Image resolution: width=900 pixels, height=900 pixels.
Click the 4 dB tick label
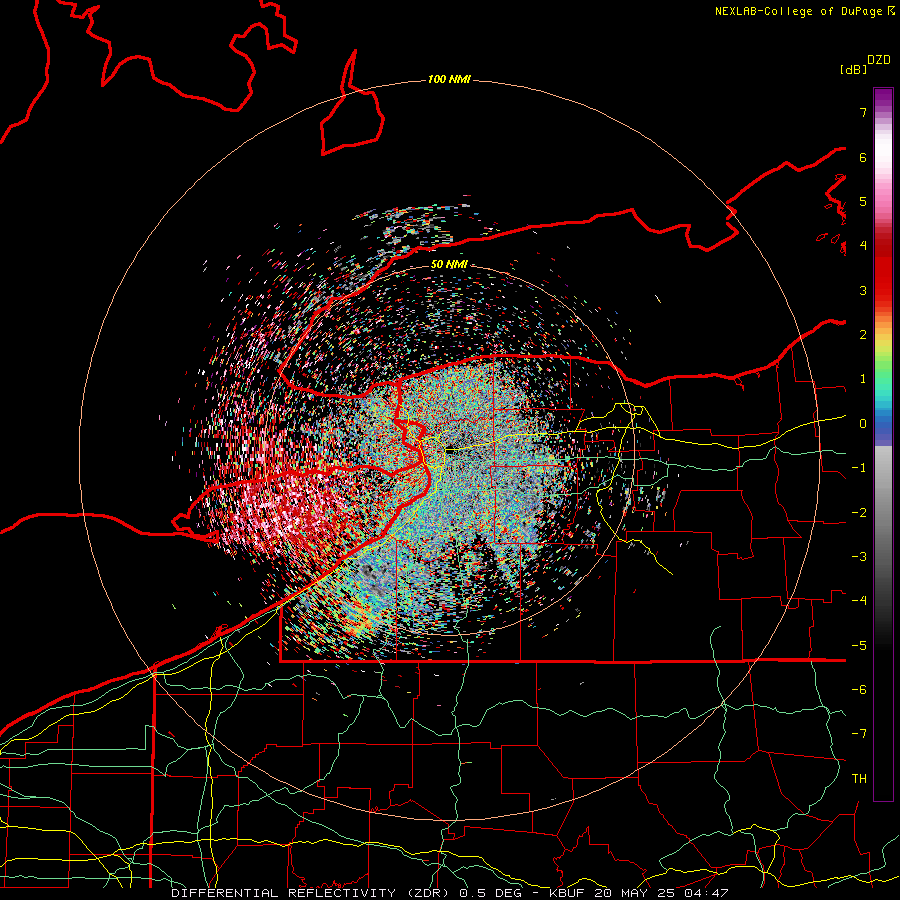coord(863,246)
